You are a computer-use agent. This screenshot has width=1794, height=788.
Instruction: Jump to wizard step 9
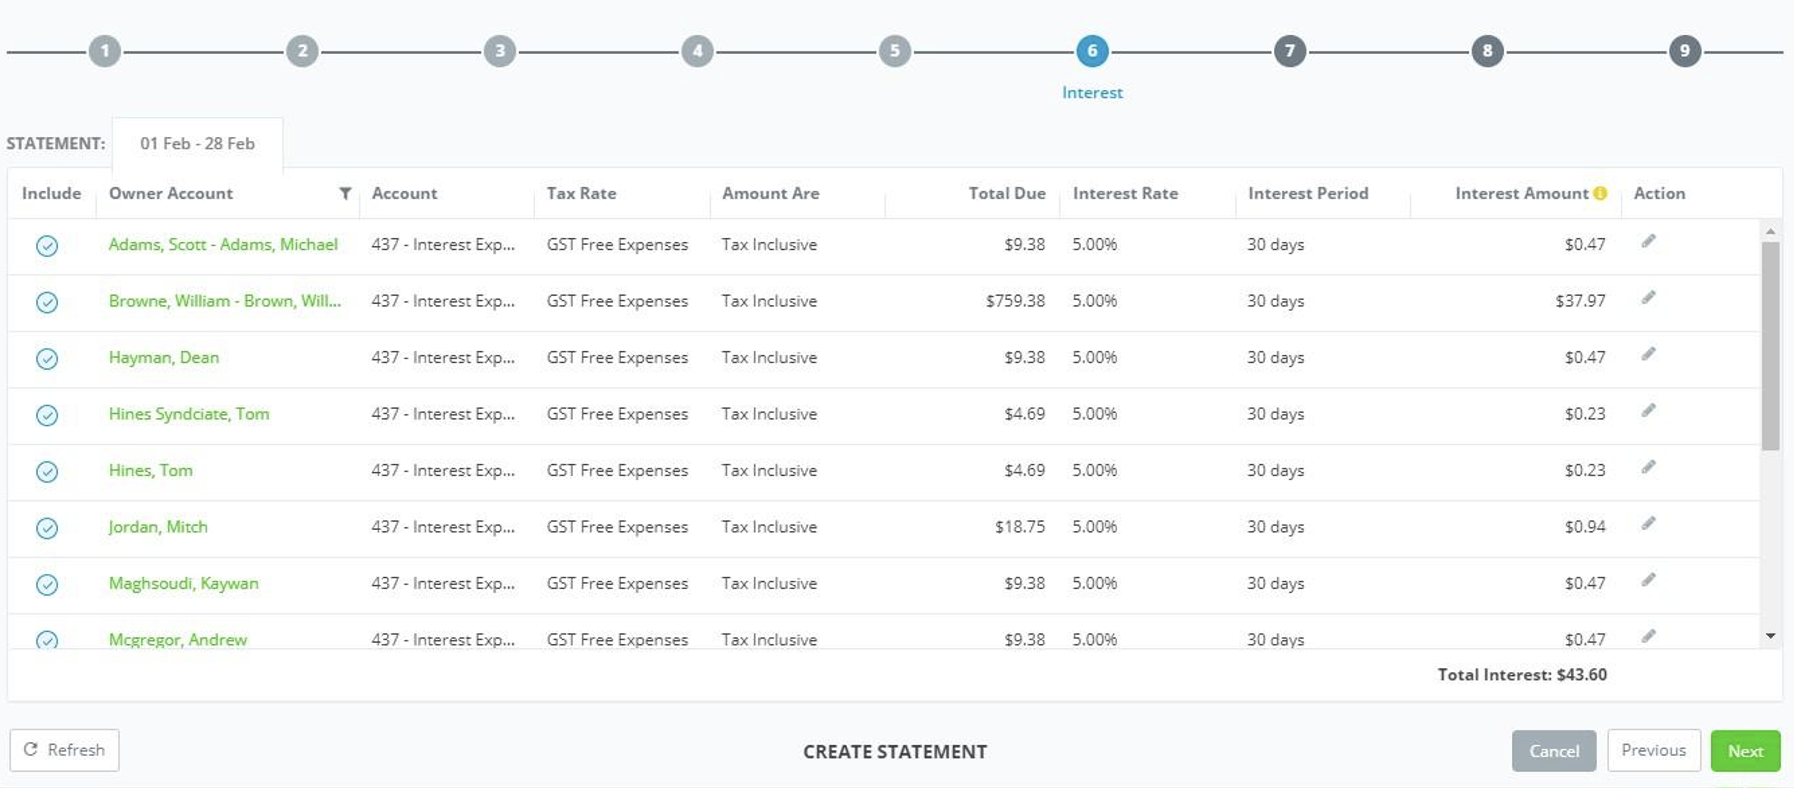pyautogui.click(x=1685, y=51)
